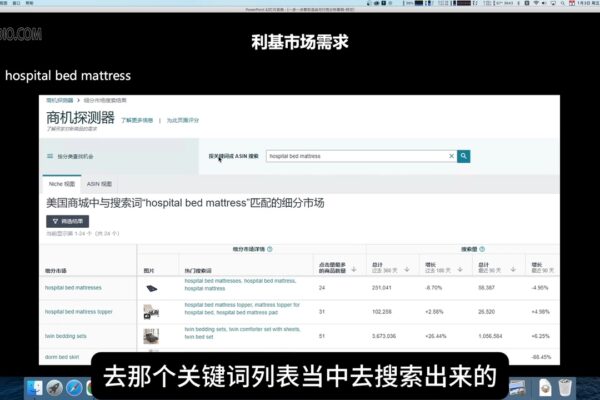The image size is (600, 400).
Task: Switch to the Niche 视图 tab
Action: (62, 184)
